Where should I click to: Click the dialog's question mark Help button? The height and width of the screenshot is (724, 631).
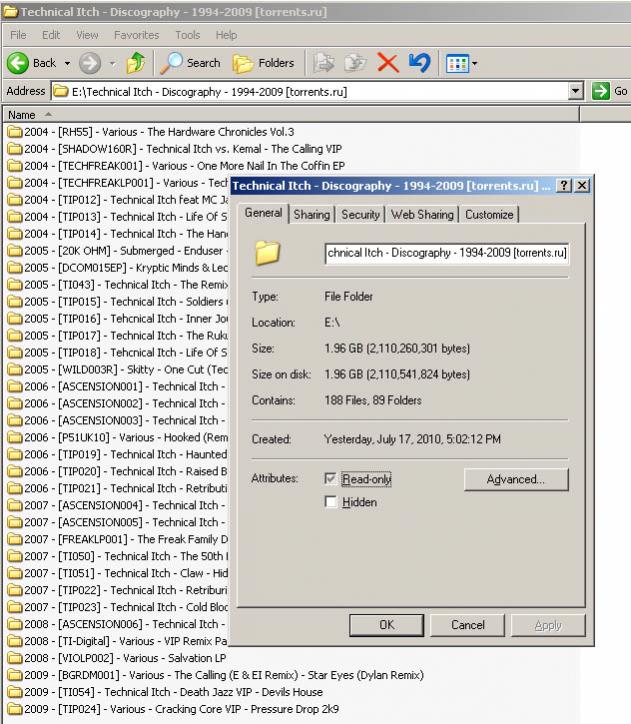coord(564,187)
